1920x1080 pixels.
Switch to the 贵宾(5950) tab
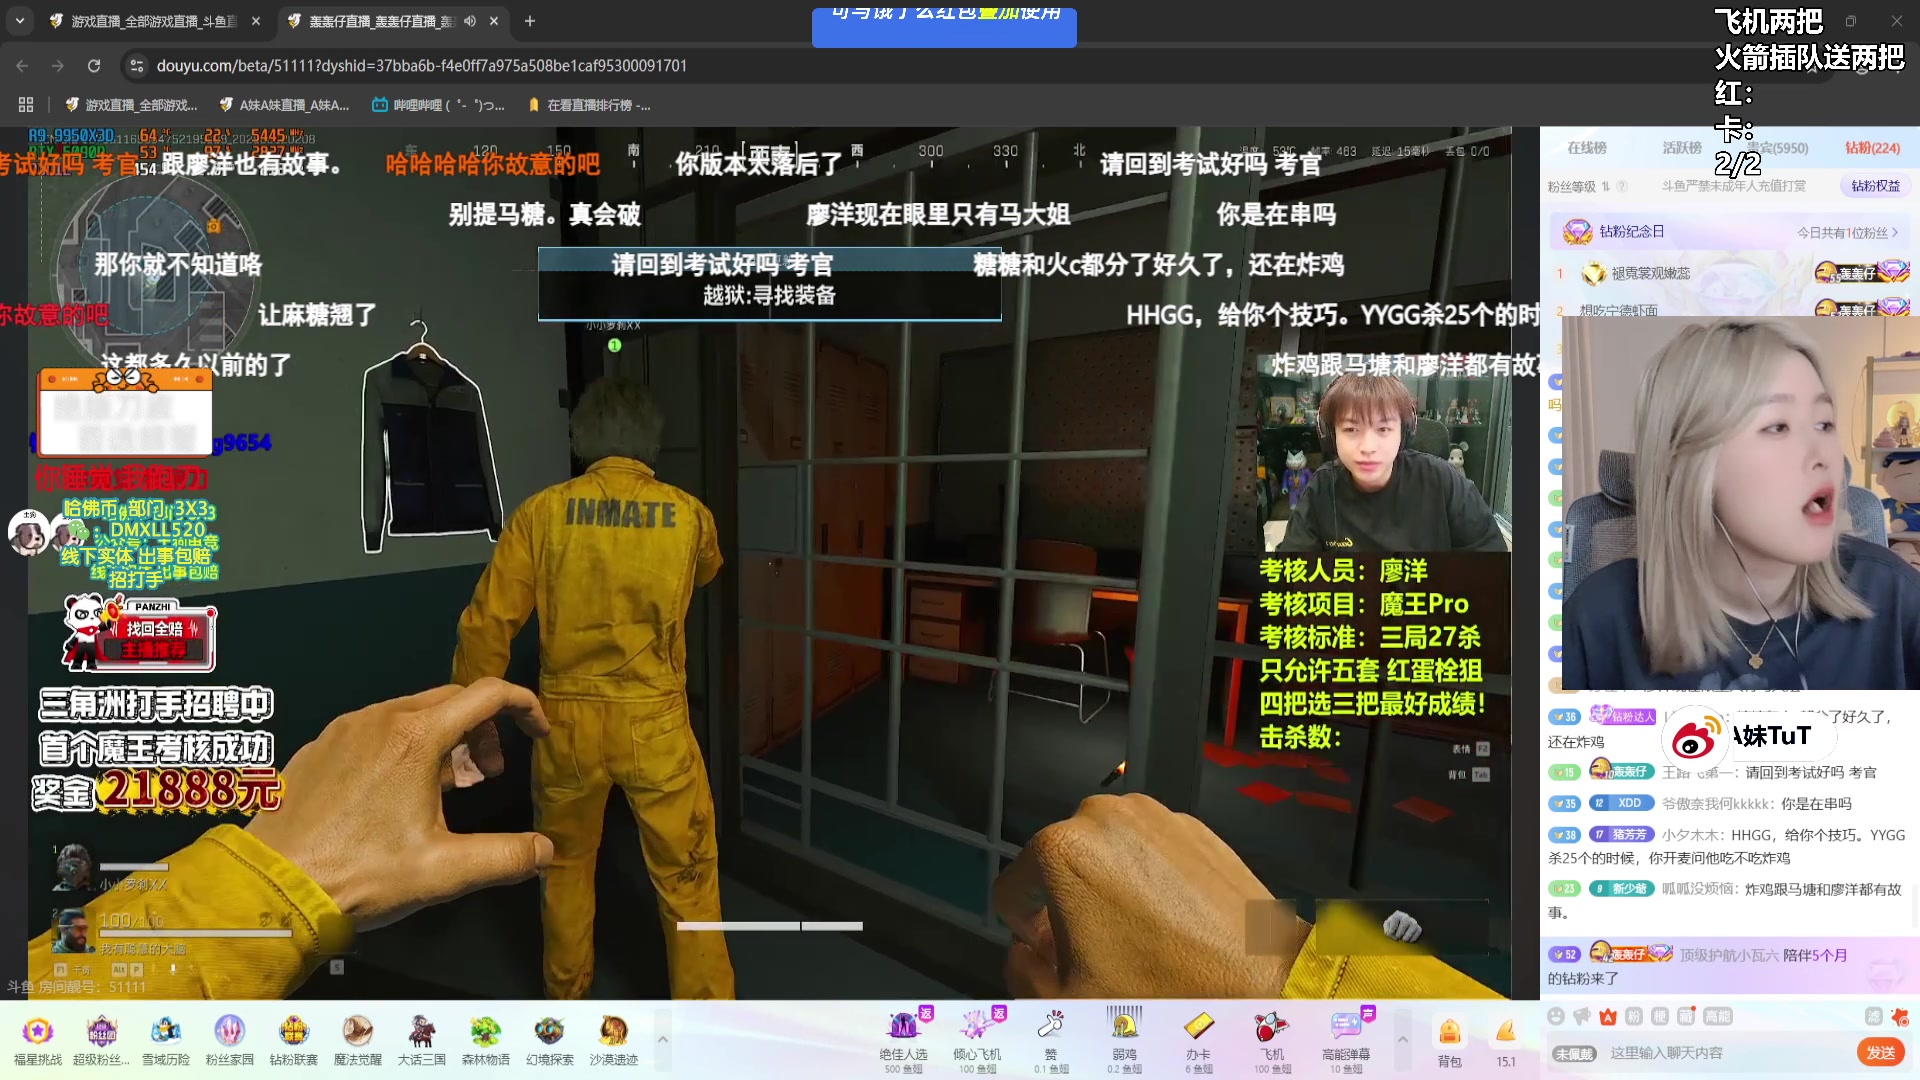point(1777,148)
